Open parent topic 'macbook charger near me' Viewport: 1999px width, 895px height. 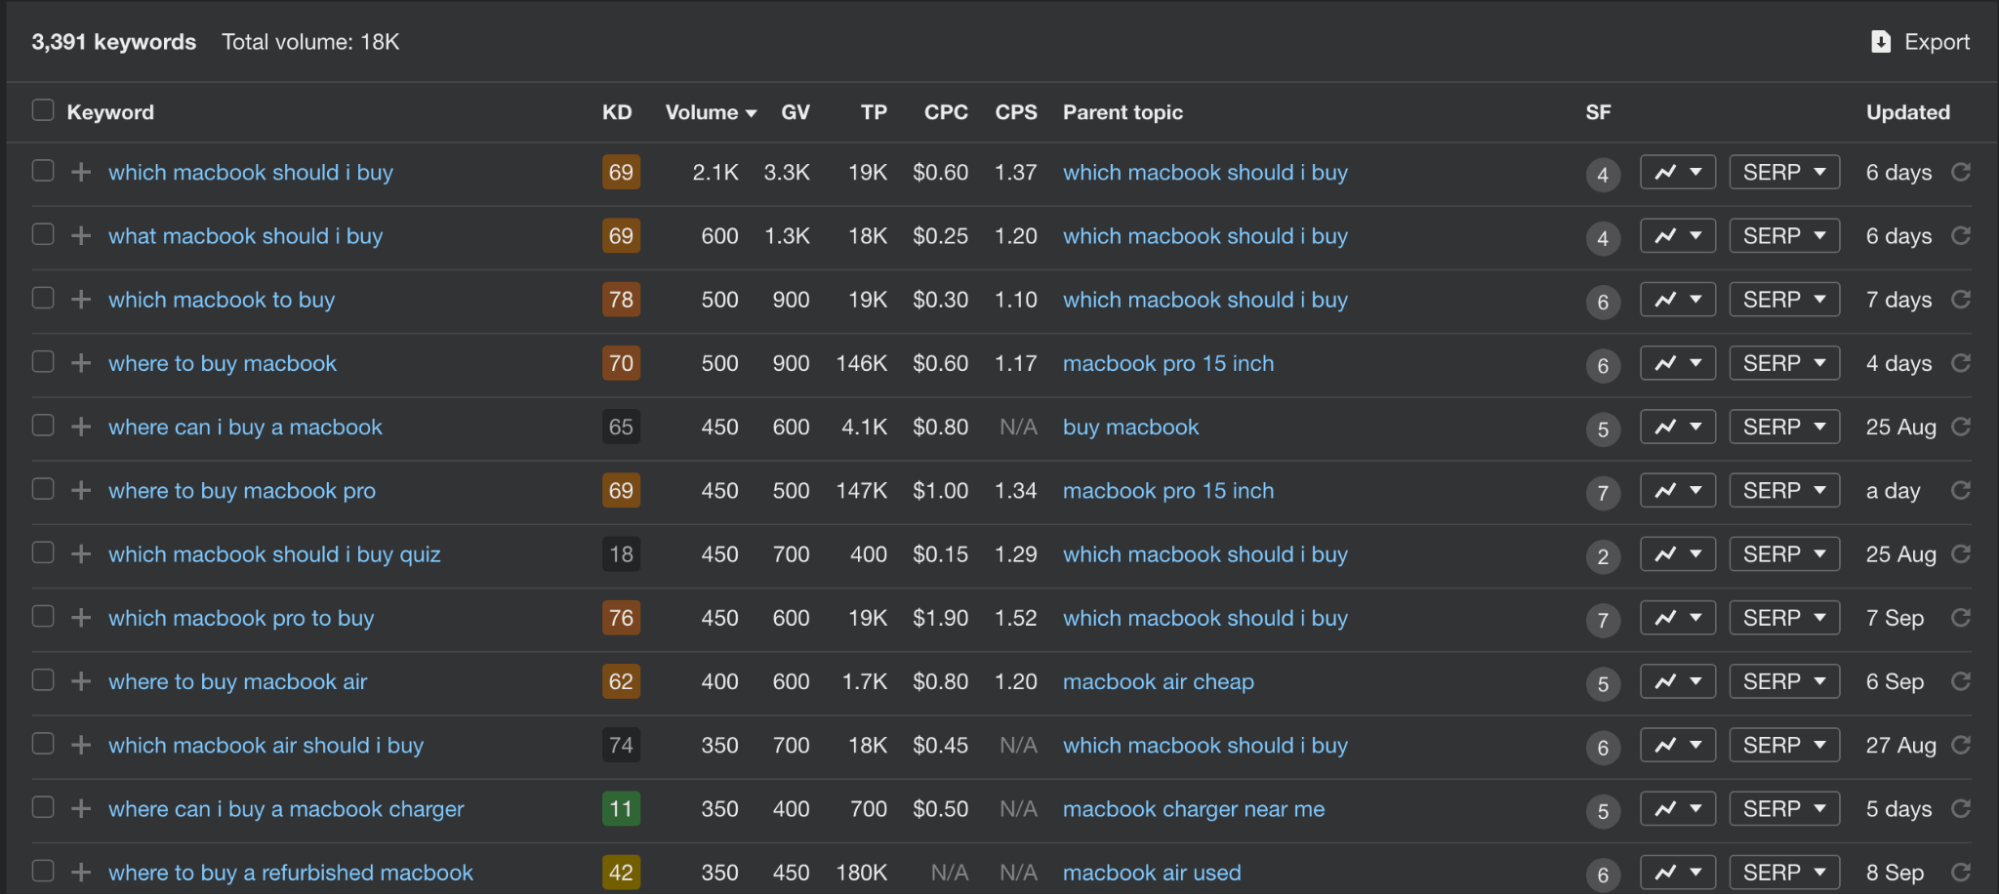(x=1194, y=809)
